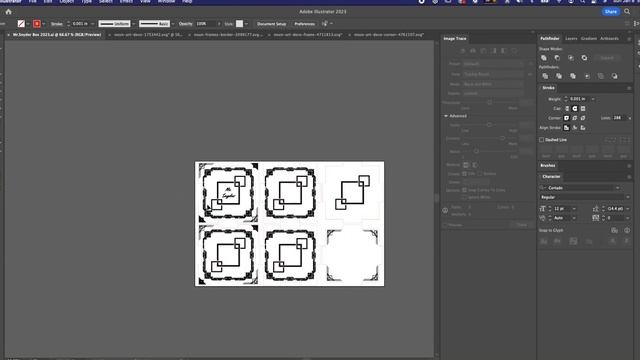Click the Share button
Image resolution: width=640 pixels, height=360 pixels.
(x=611, y=11)
